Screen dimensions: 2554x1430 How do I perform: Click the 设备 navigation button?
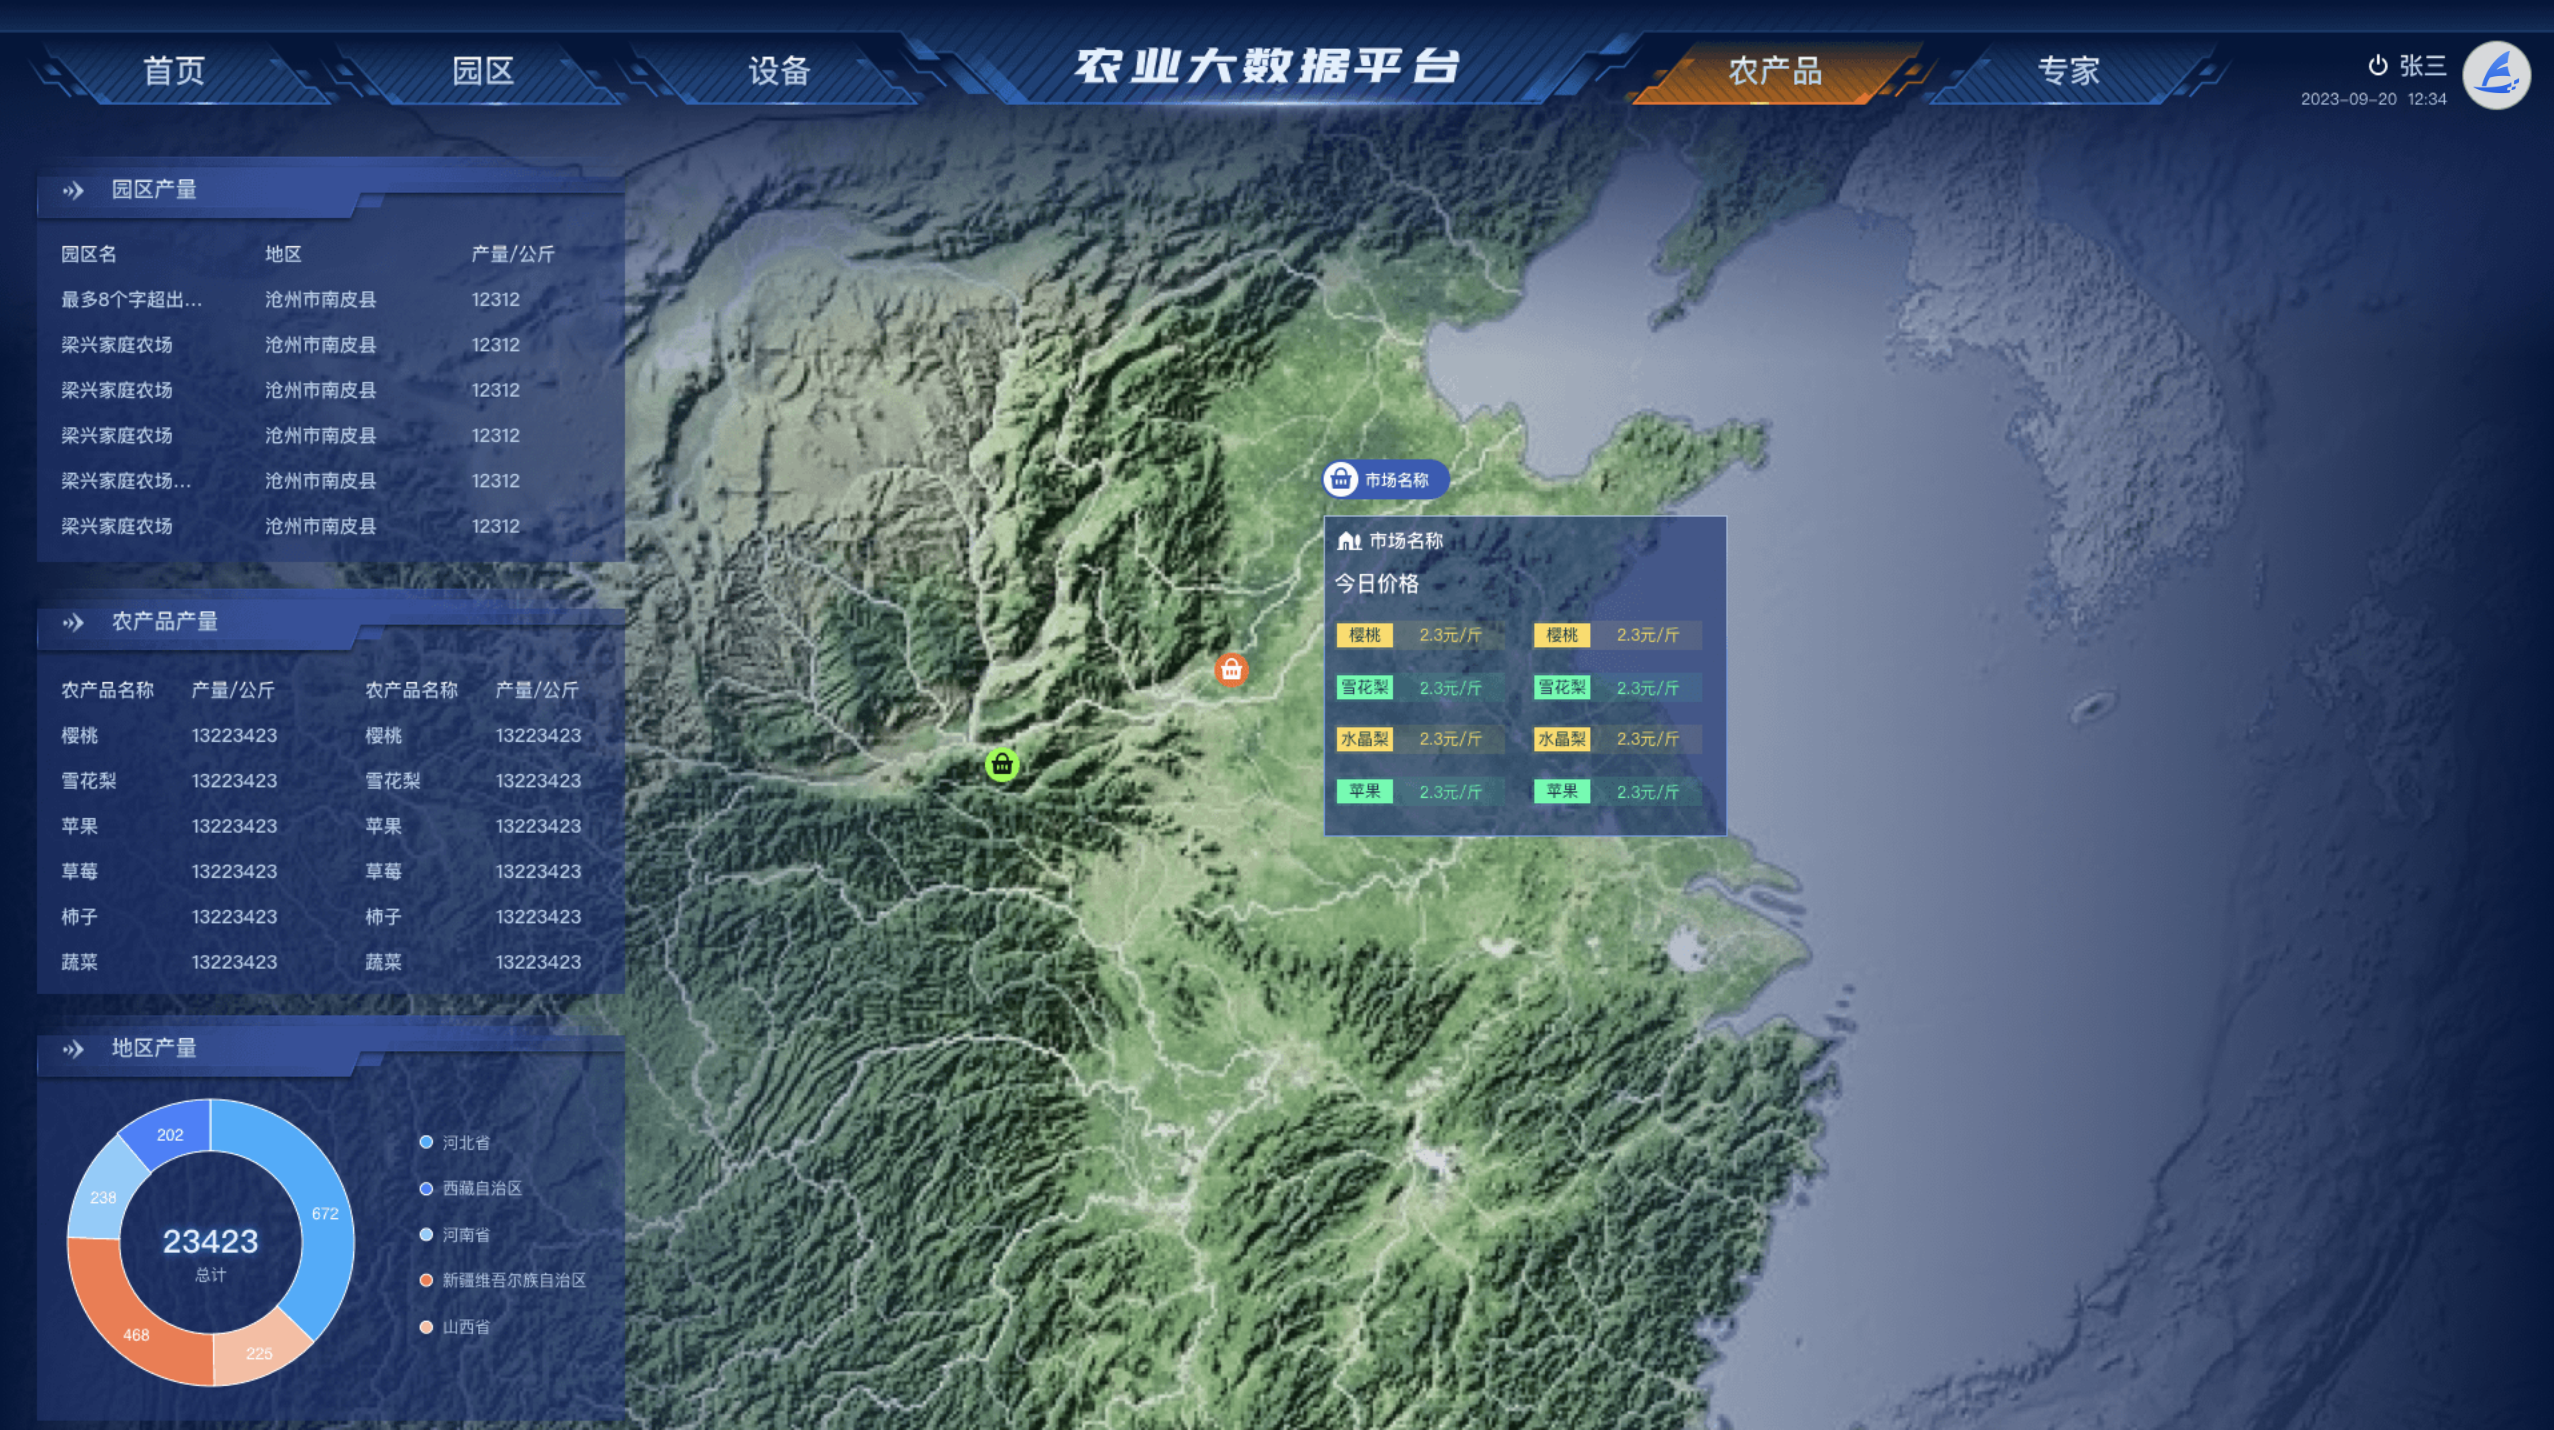point(778,71)
